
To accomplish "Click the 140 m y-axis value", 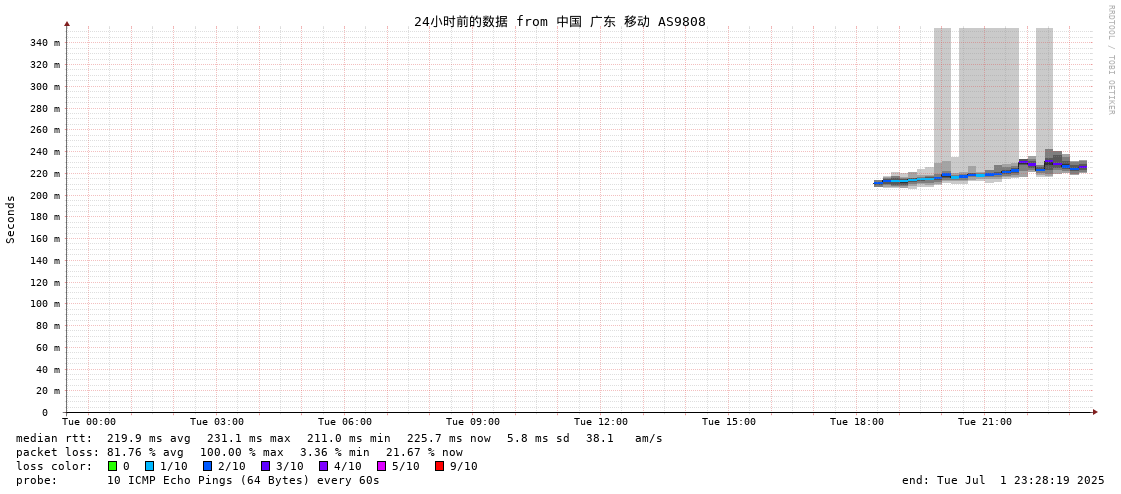I will click(45, 260).
